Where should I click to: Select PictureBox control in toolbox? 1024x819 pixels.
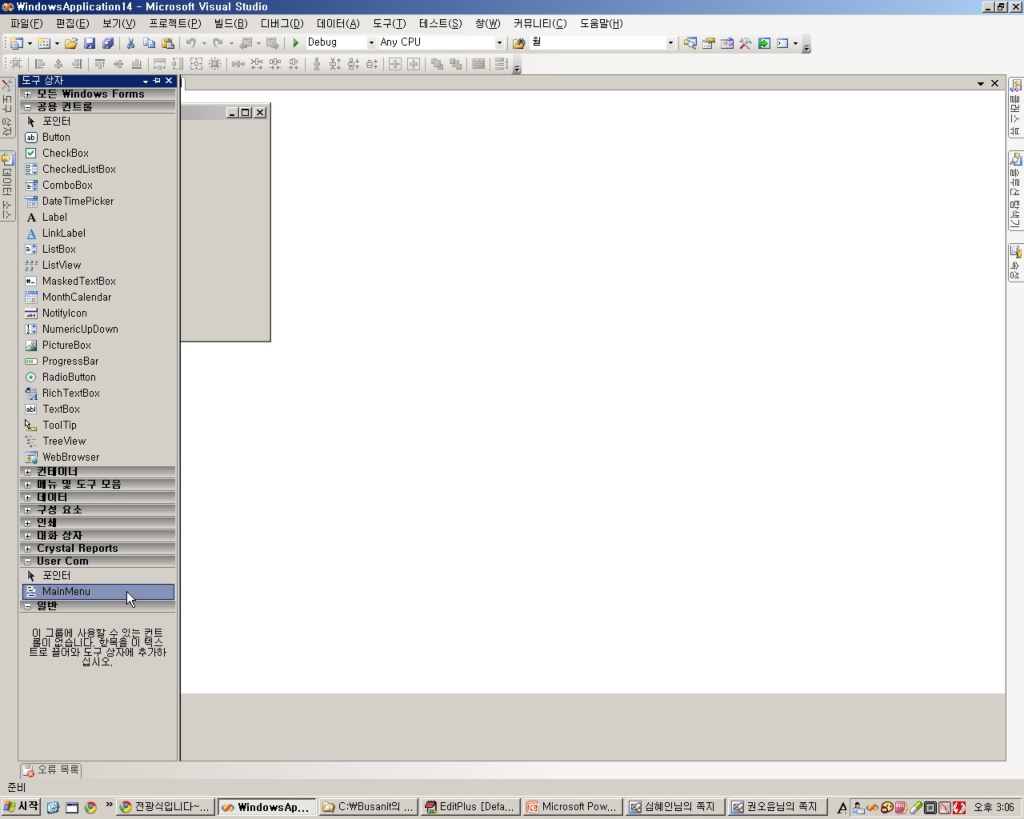click(98, 345)
